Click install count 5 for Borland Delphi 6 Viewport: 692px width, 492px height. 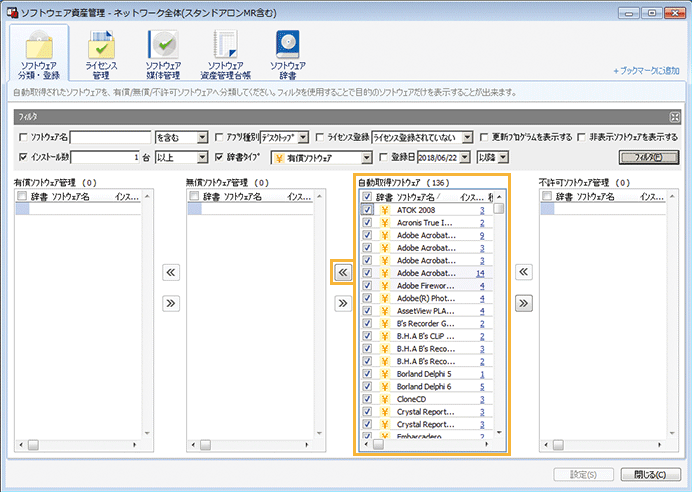click(x=482, y=387)
